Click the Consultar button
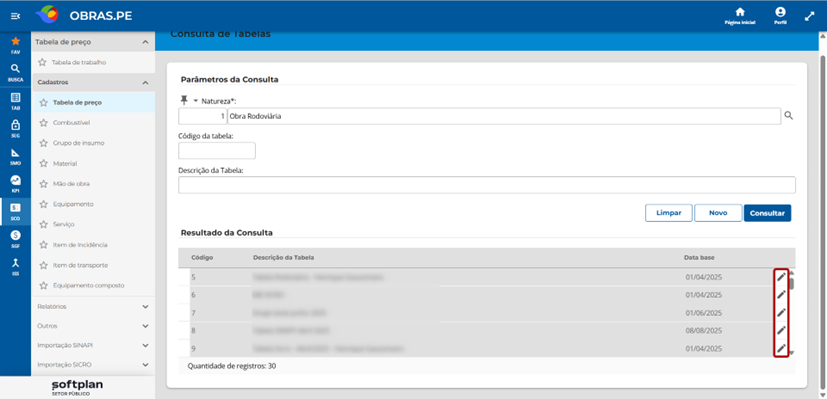 point(767,213)
